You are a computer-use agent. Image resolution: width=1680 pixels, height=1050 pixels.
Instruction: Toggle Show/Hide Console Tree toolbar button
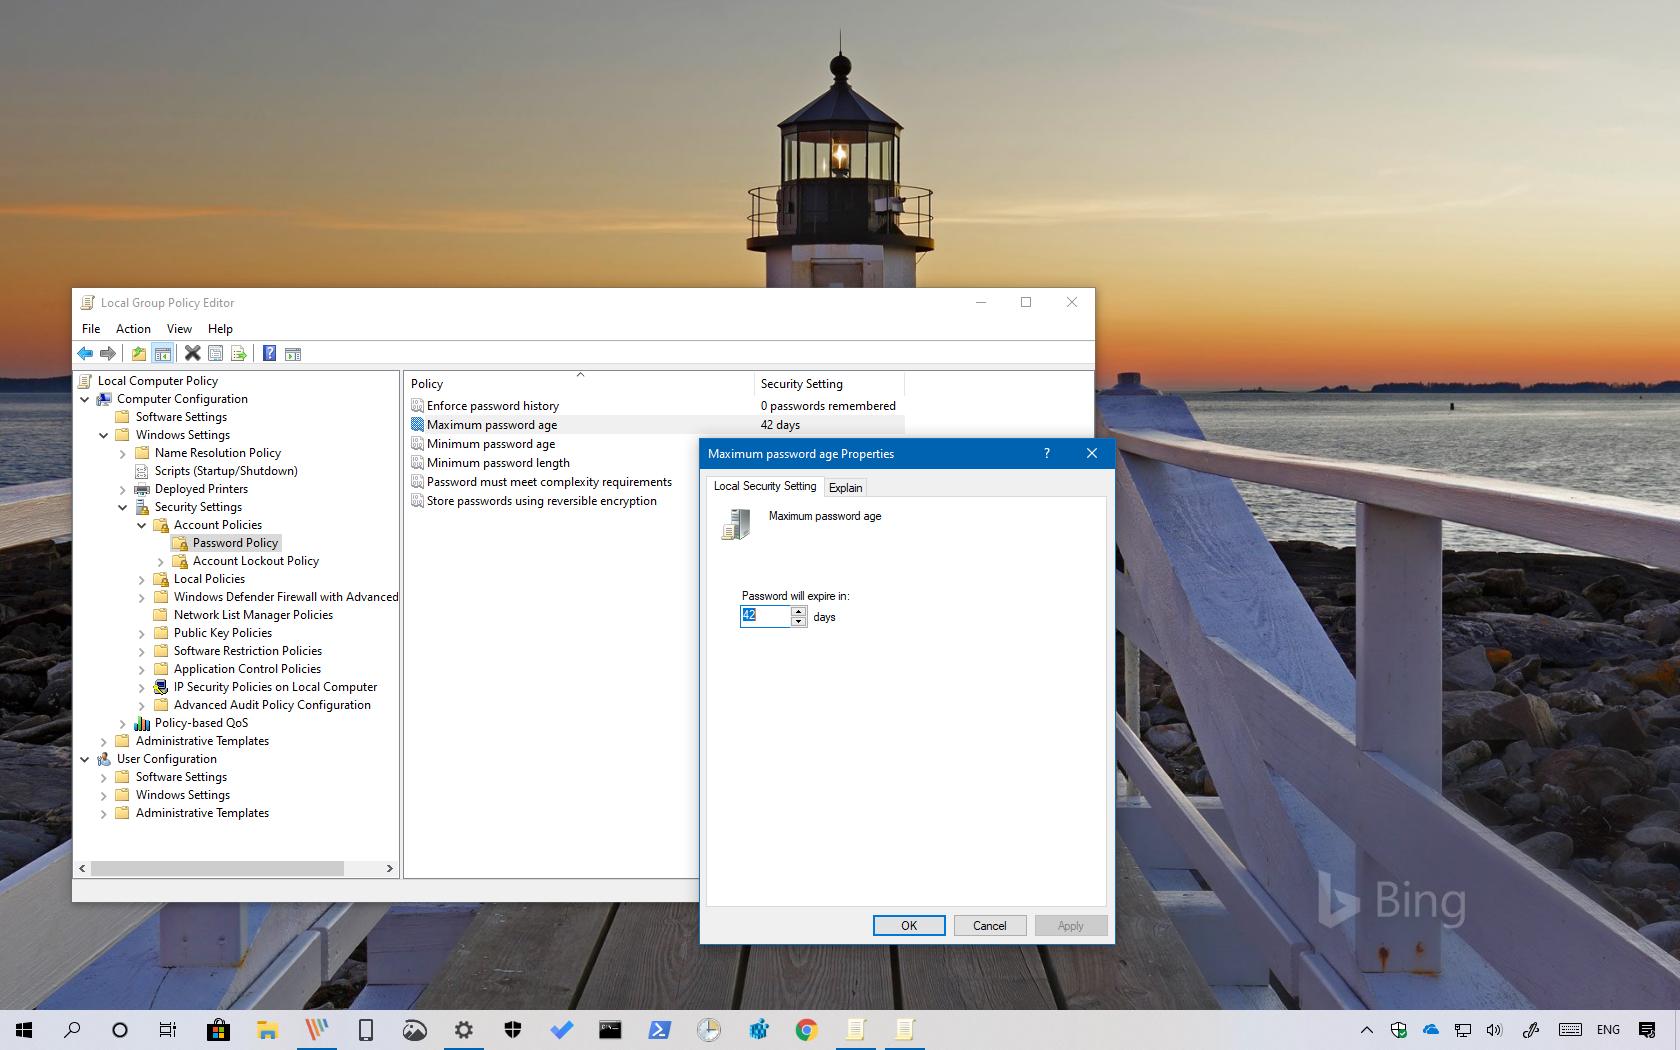pyautogui.click(x=162, y=353)
